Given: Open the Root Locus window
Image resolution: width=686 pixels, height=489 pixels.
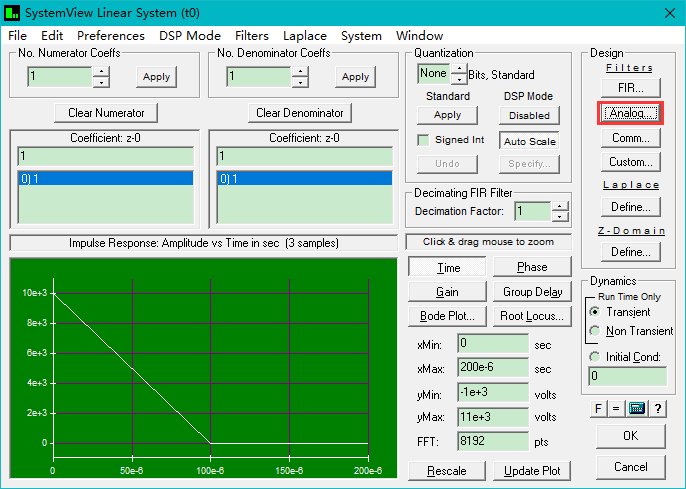Looking at the screenshot, I should 532,316.
